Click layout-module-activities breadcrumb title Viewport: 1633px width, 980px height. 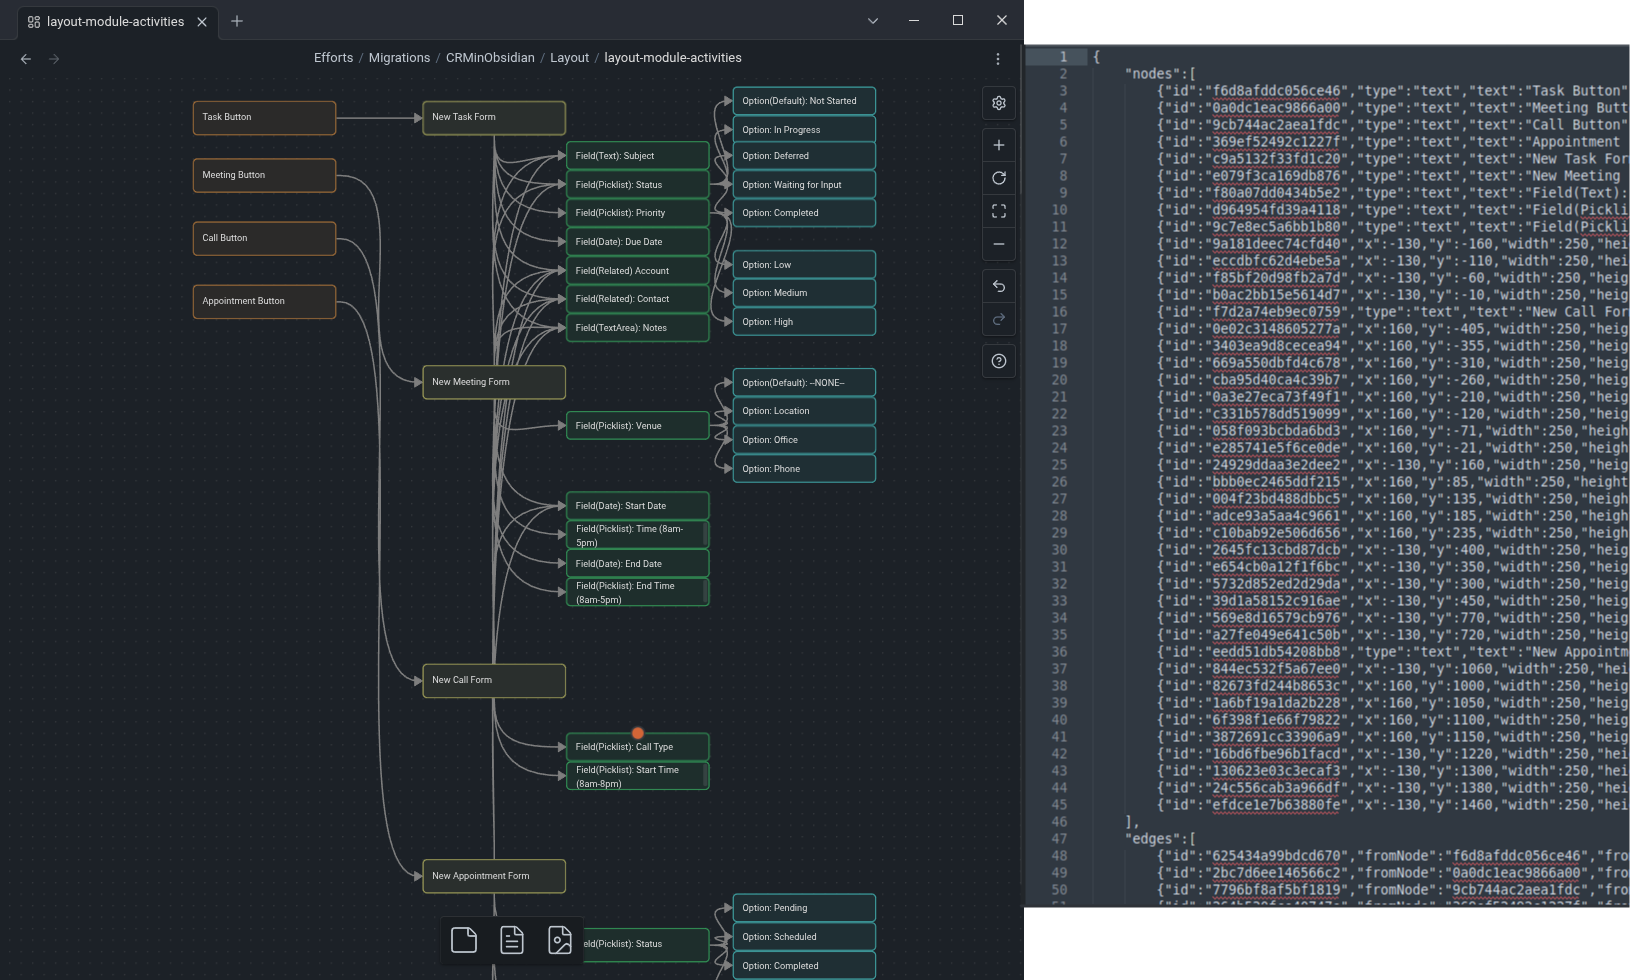click(x=673, y=58)
